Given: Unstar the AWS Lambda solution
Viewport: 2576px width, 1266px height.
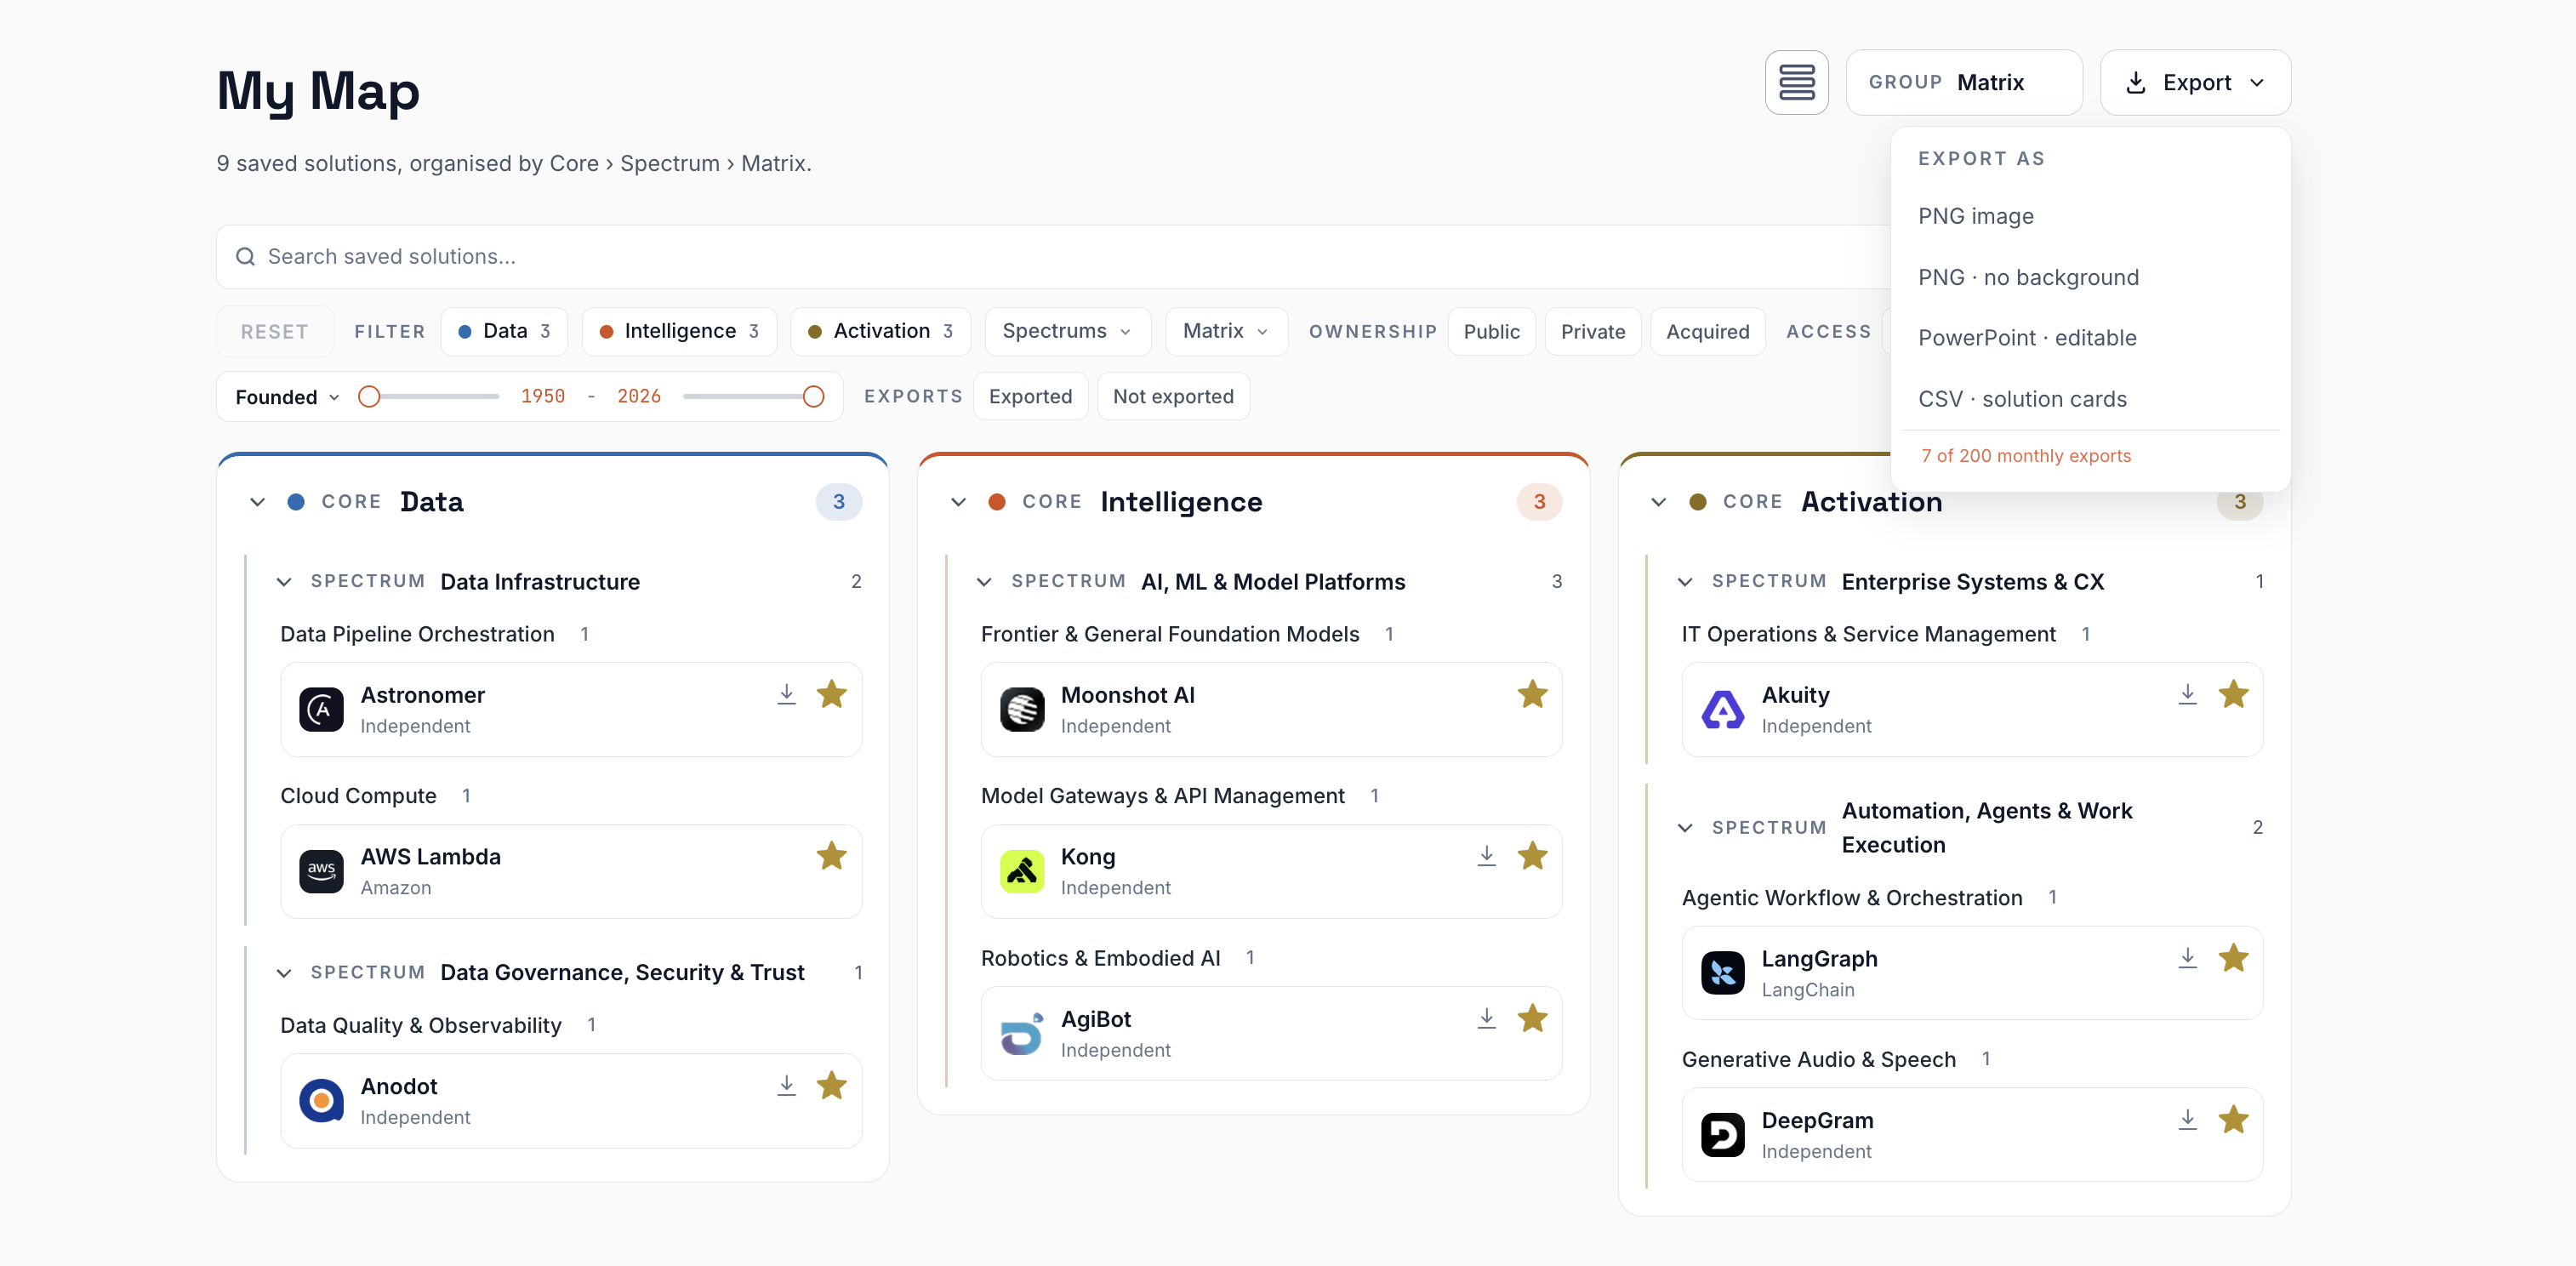Looking at the screenshot, I should (x=832, y=856).
